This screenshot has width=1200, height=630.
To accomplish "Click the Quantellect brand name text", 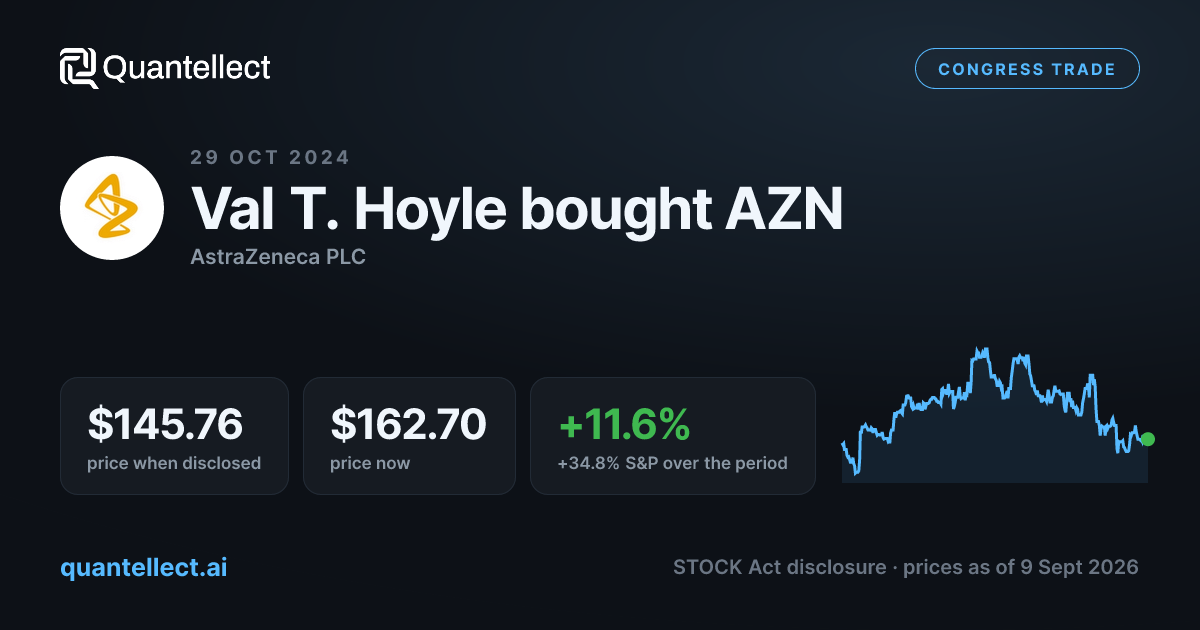I will 187,68.
